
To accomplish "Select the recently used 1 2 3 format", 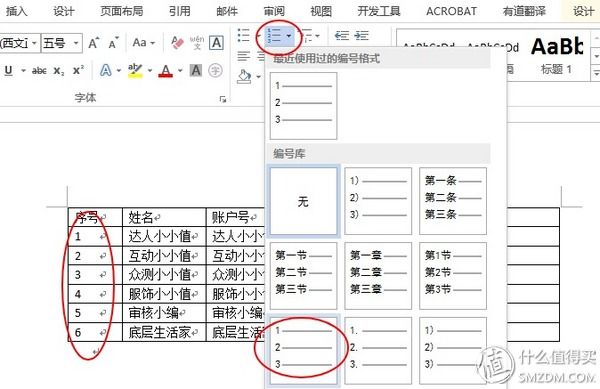I will coord(303,106).
